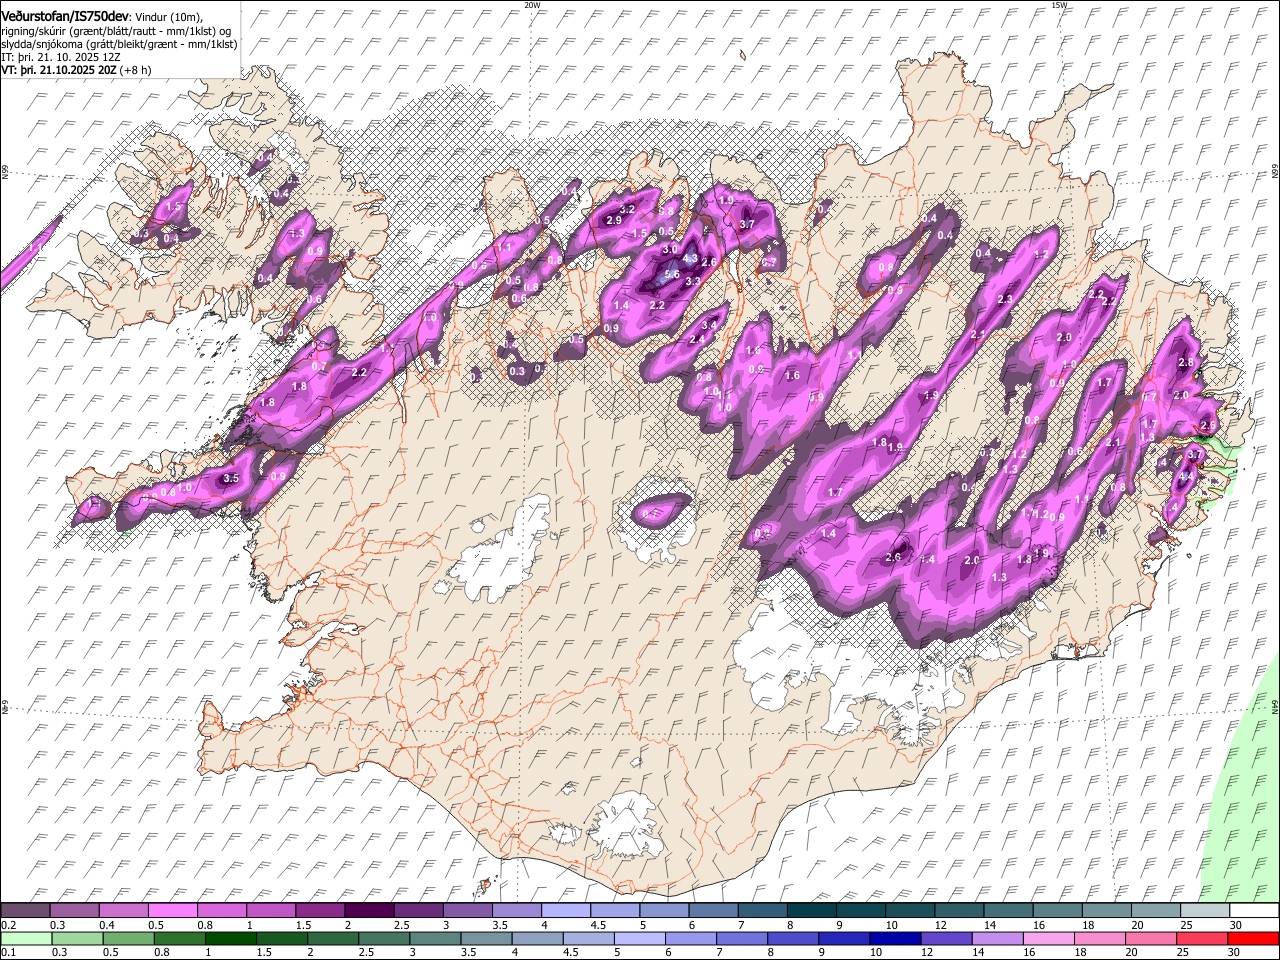Click the 3.2 precipitation value on map

click(628, 209)
